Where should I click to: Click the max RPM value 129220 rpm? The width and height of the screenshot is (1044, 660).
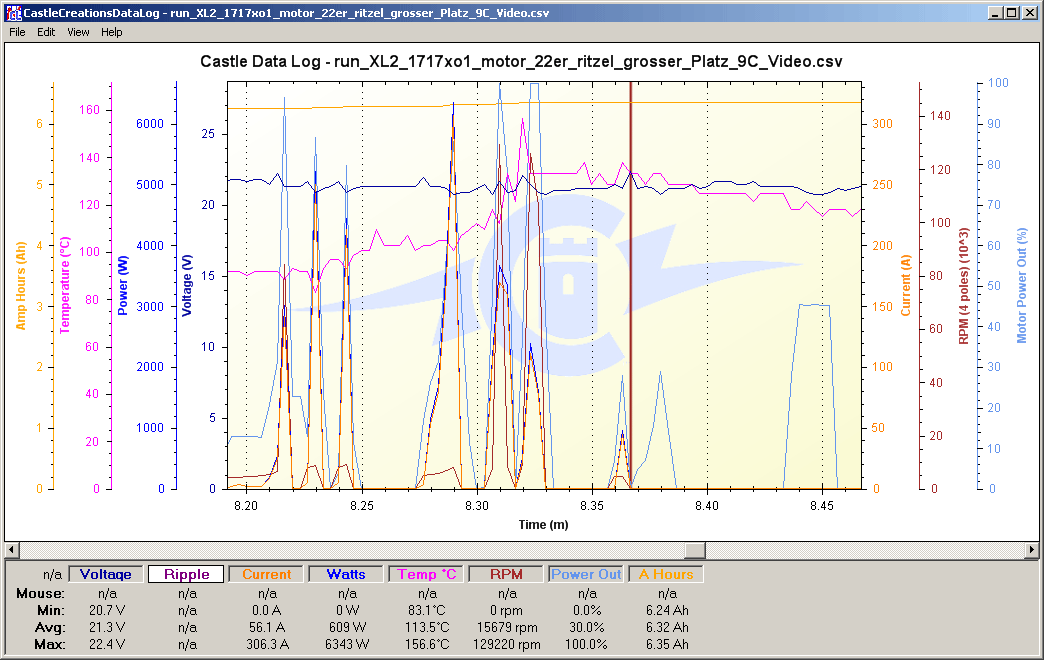(x=507, y=645)
